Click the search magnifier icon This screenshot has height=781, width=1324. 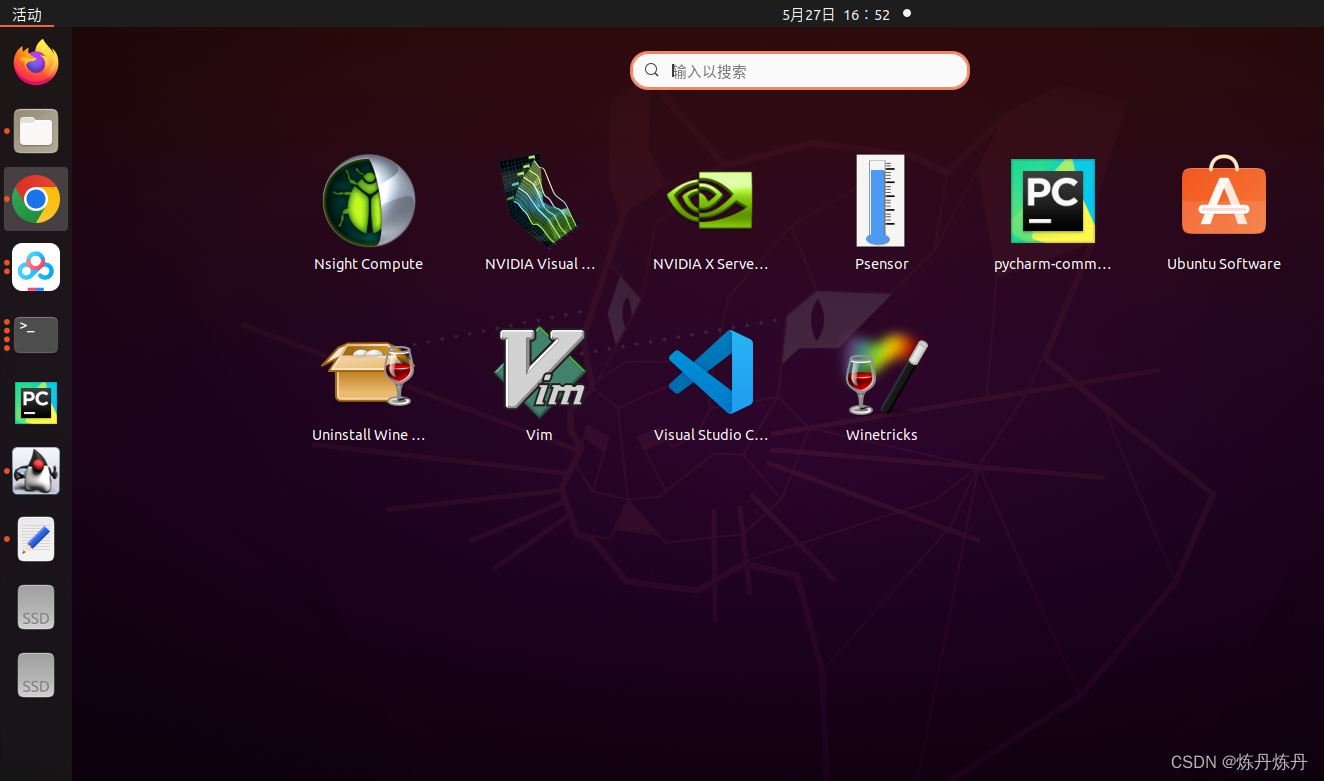pyautogui.click(x=652, y=70)
